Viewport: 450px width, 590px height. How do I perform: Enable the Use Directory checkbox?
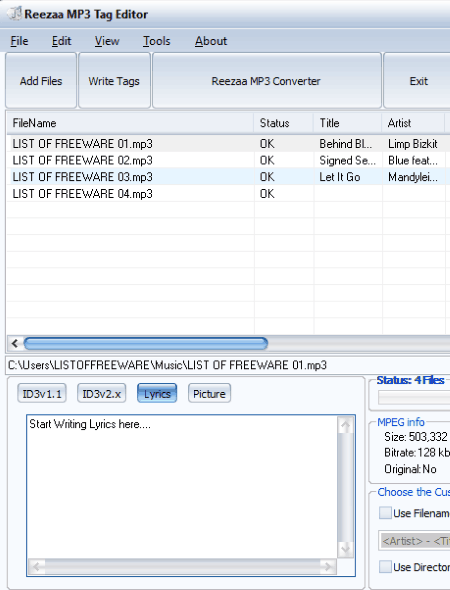[385, 567]
